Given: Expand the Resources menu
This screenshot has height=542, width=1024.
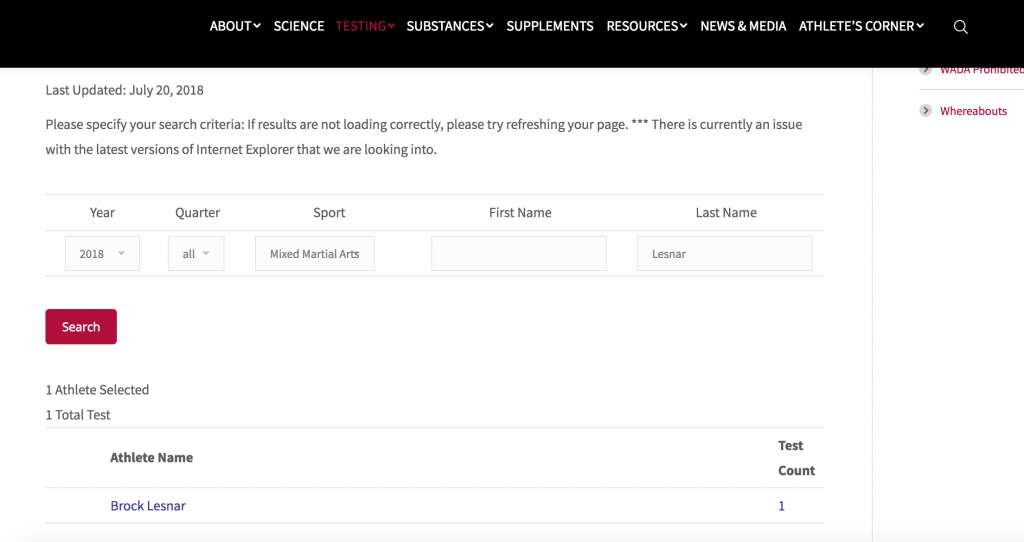Looking at the screenshot, I should pyautogui.click(x=647, y=26).
